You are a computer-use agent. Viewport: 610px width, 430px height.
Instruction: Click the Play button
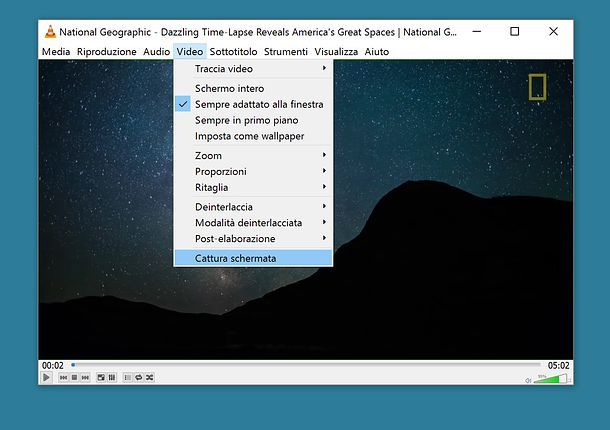point(46,377)
